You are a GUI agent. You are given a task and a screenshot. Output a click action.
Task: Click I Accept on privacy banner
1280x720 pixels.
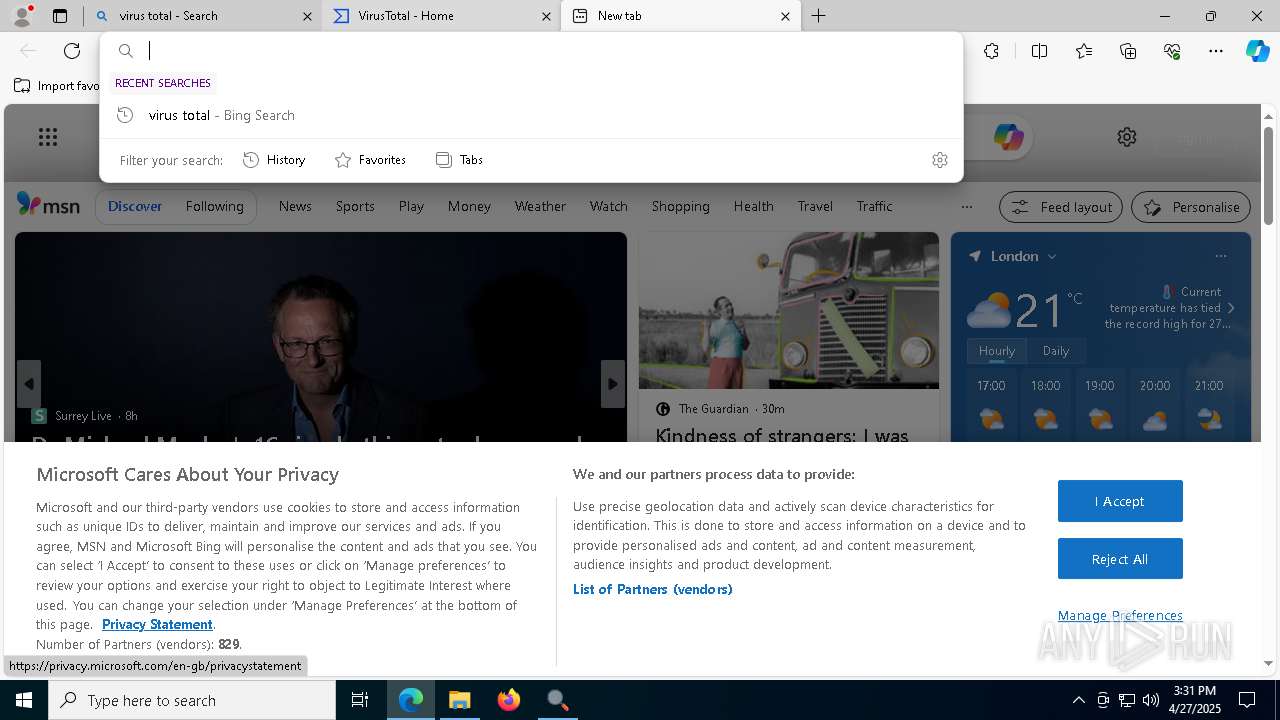click(1120, 501)
